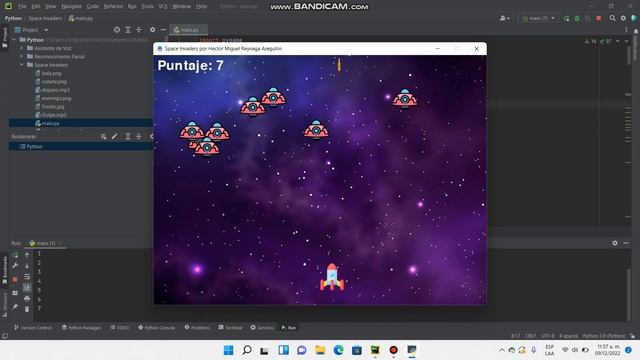Hide the Run tool window
This screenshot has width=640, height=360.
point(626,243)
